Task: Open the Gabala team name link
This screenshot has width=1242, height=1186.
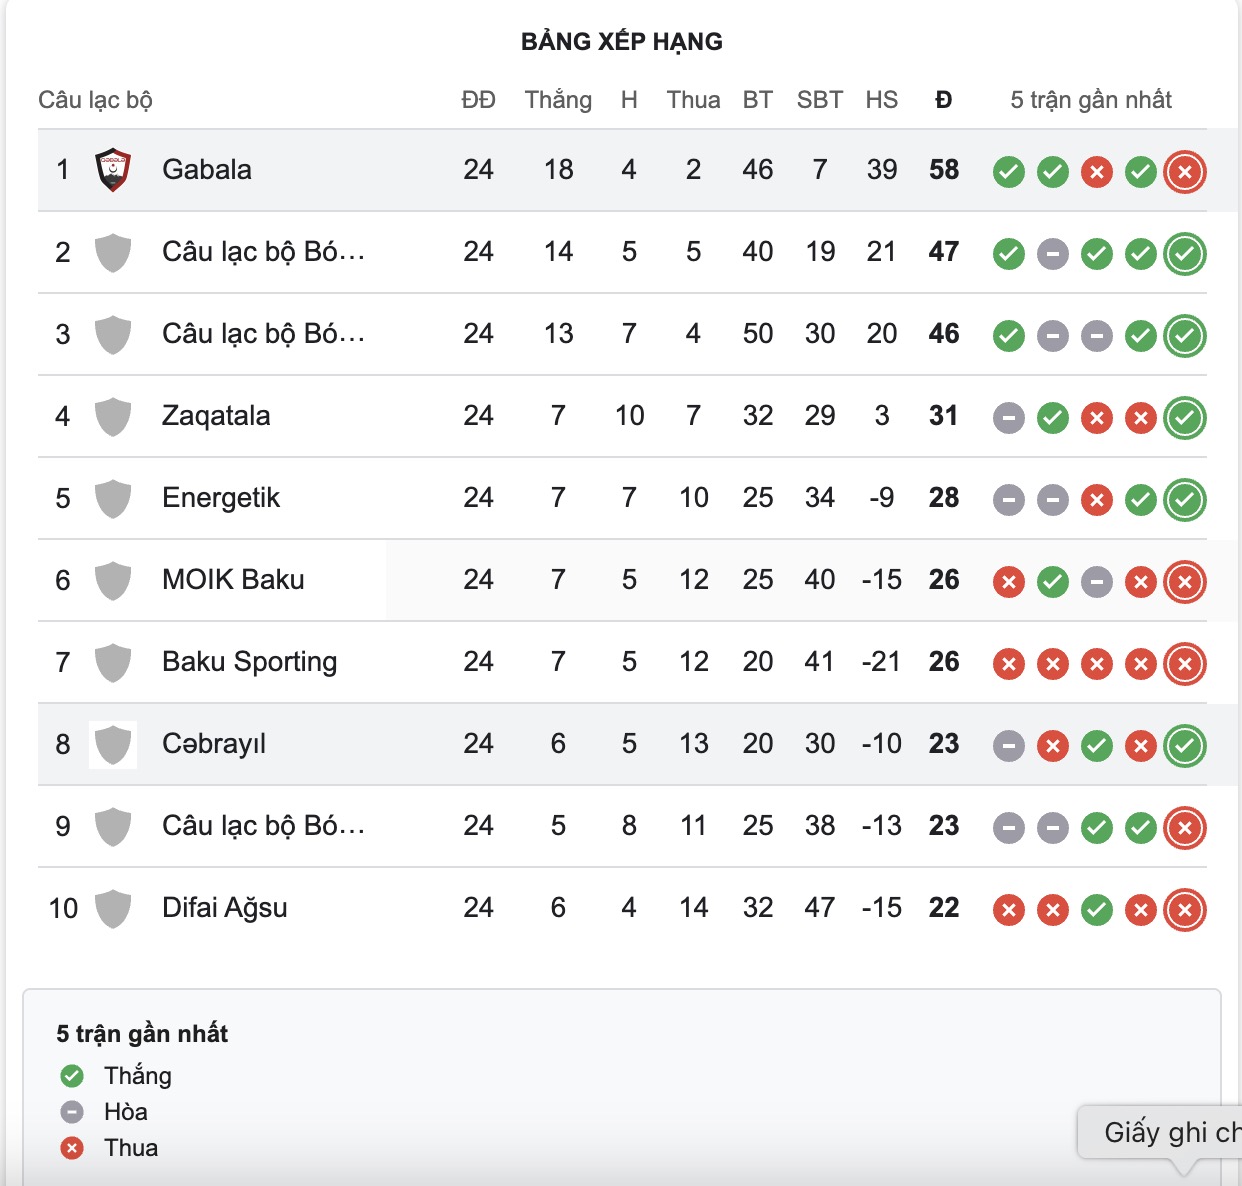Action: tap(207, 170)
